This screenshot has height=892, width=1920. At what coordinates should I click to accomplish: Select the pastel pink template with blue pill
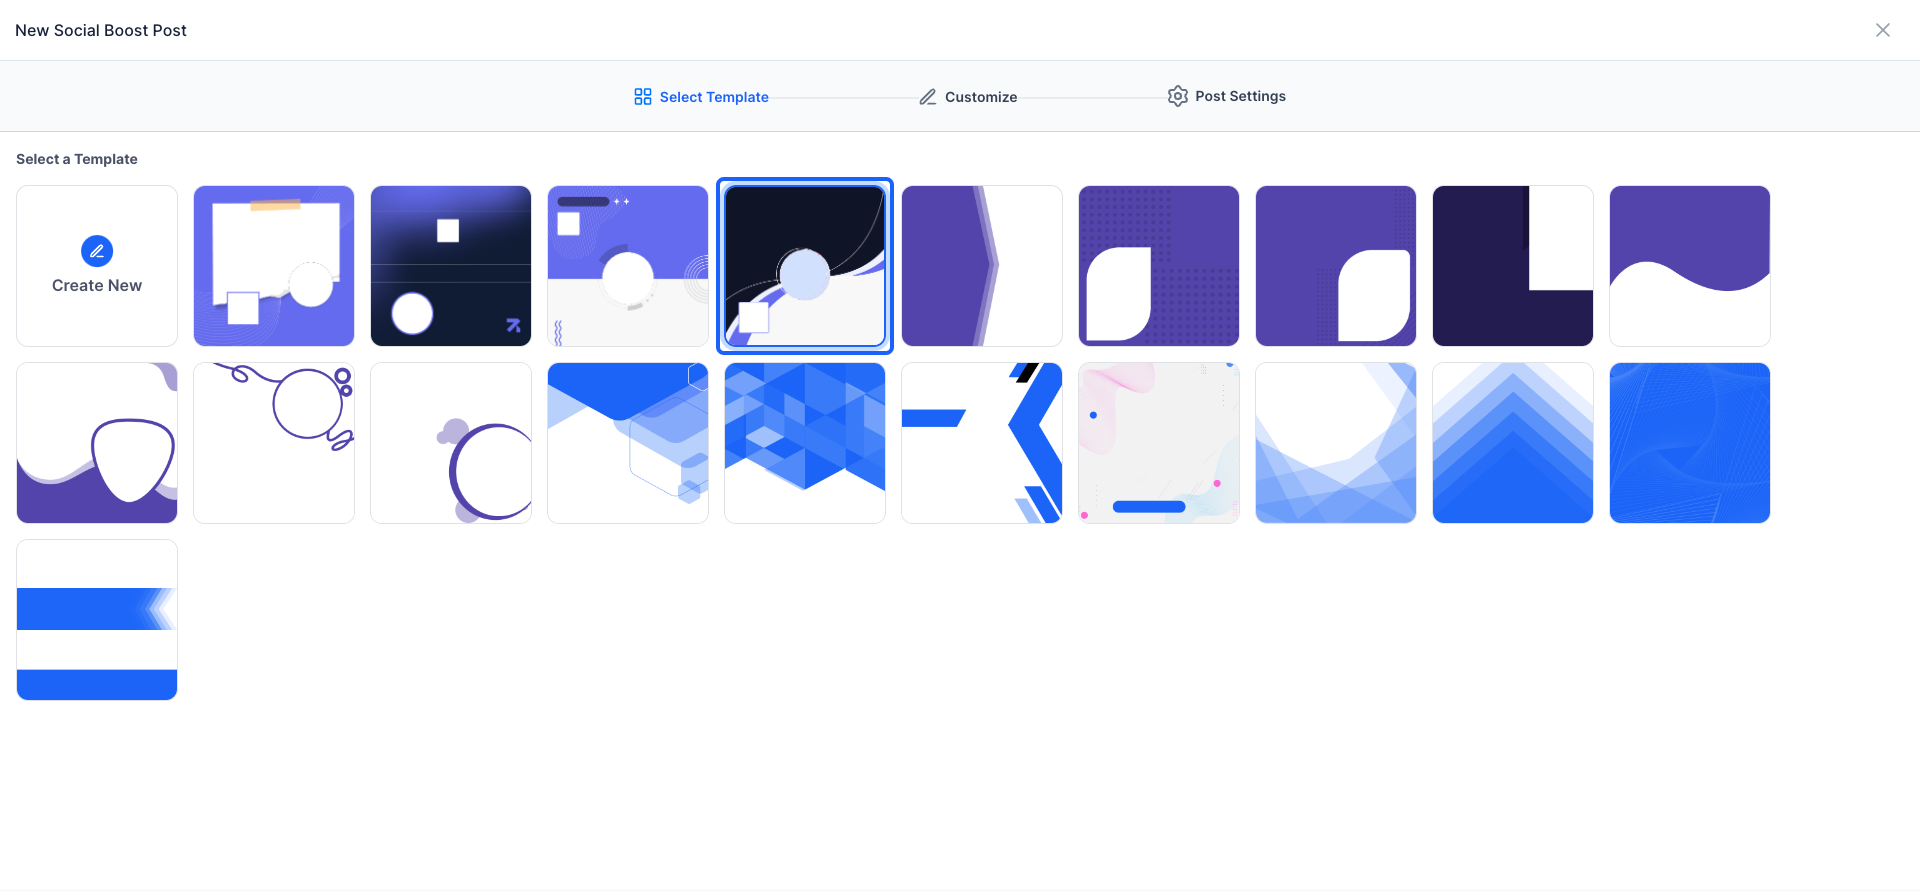(x=1159, y=443)
